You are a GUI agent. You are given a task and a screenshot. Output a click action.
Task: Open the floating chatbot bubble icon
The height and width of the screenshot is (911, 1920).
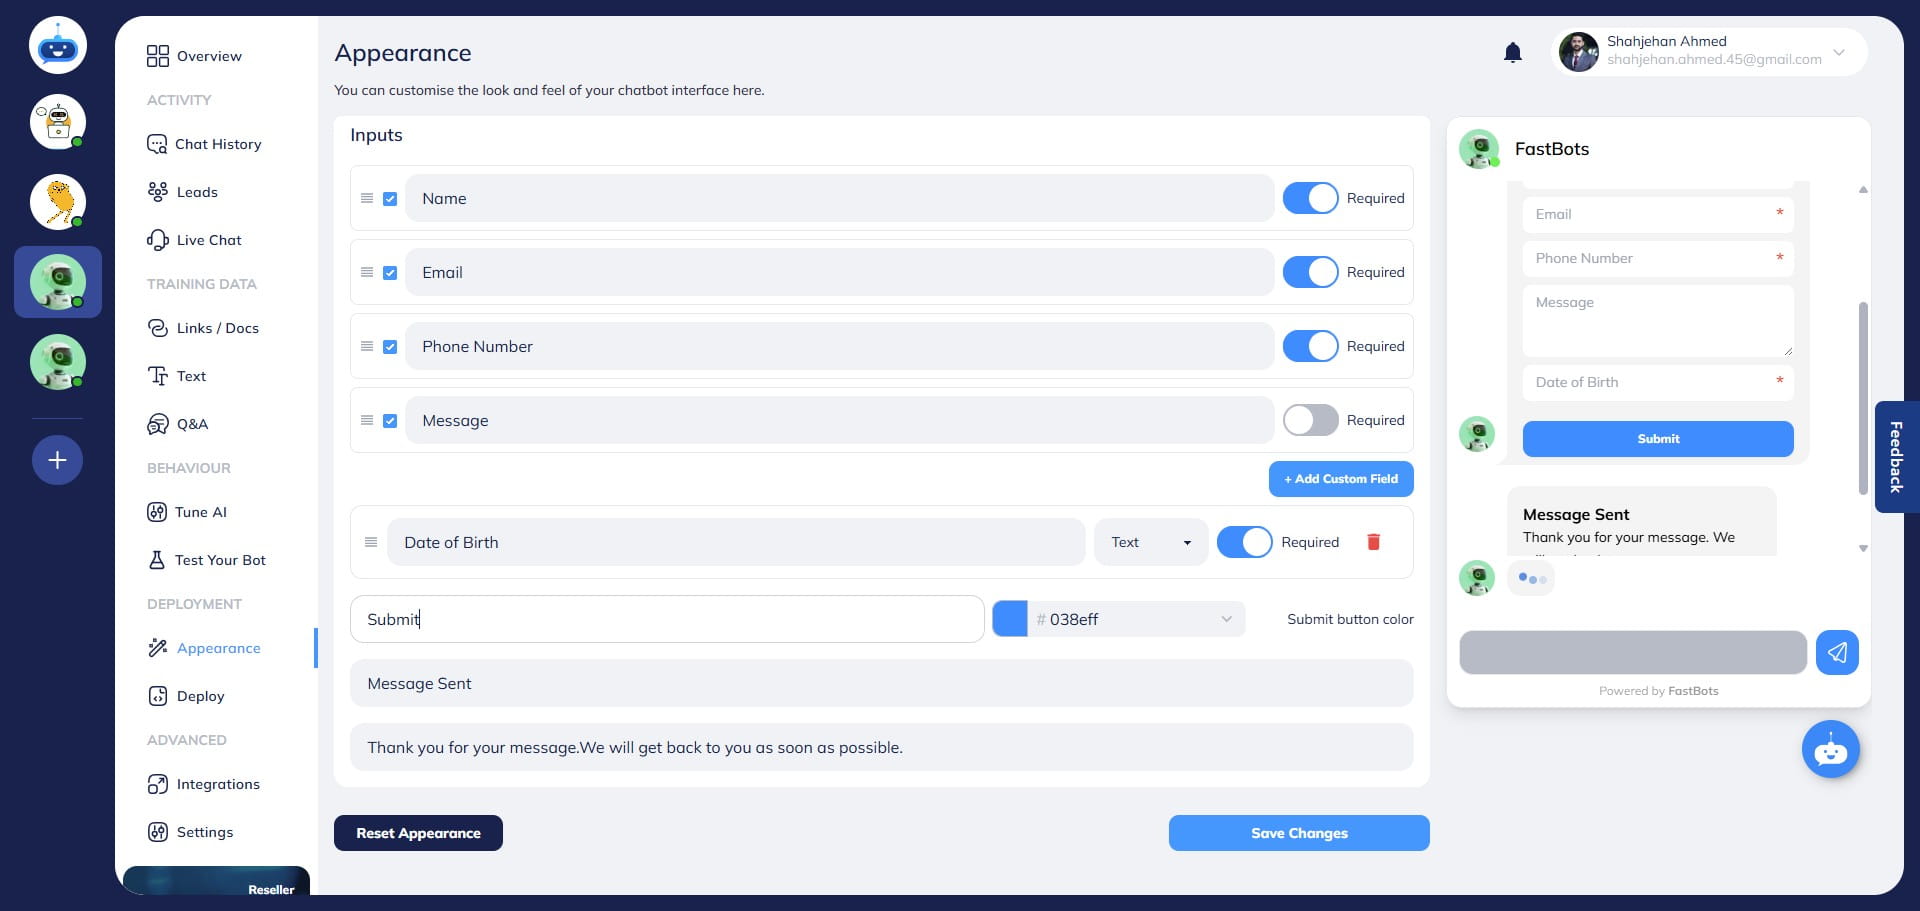(x=1830, y=749)
